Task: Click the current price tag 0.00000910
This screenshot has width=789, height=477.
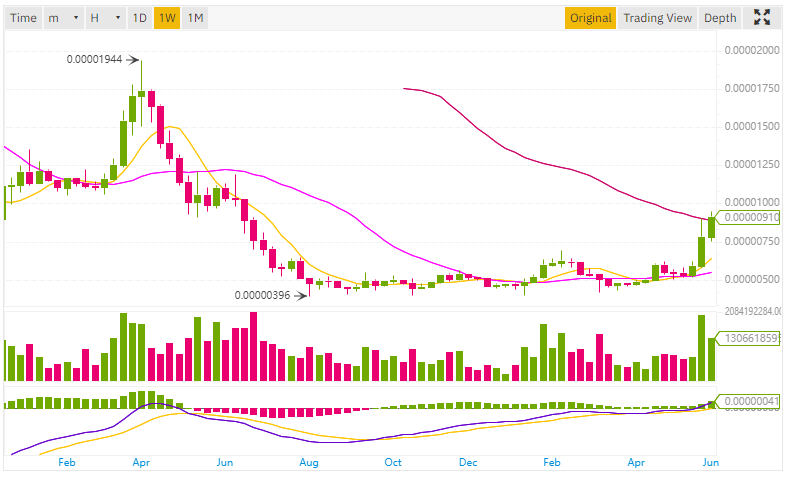Action: 748,217
